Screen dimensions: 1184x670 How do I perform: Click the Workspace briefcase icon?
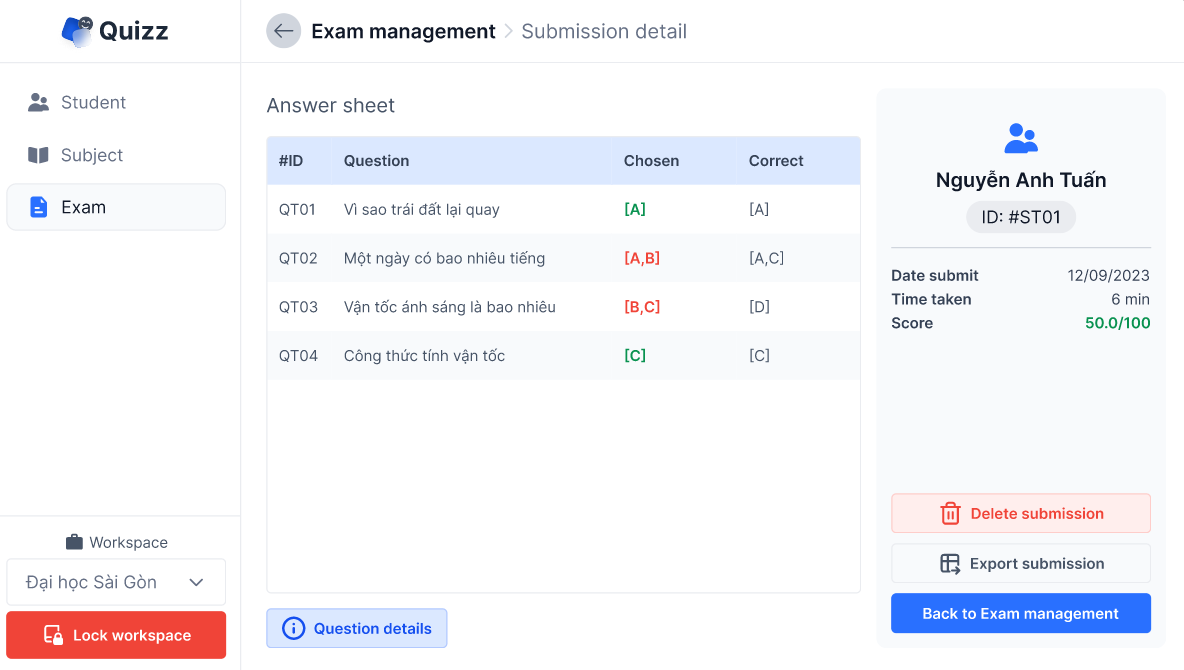[x=74, y=542]
